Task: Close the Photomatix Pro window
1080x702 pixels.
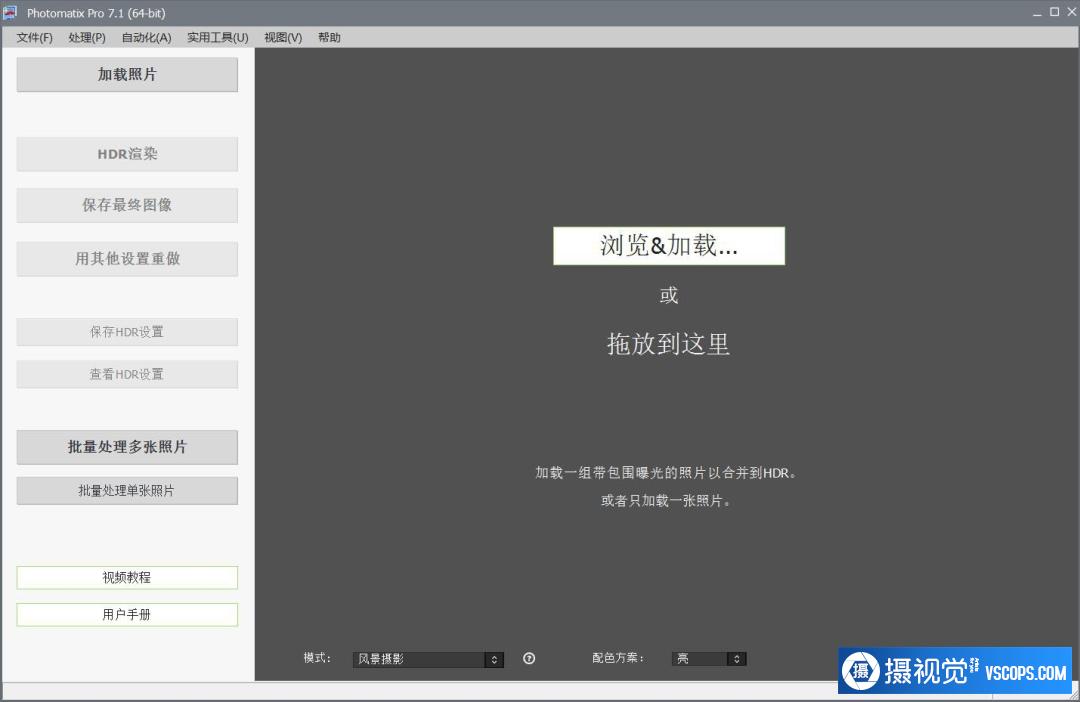Action: tap(1072, 12)
